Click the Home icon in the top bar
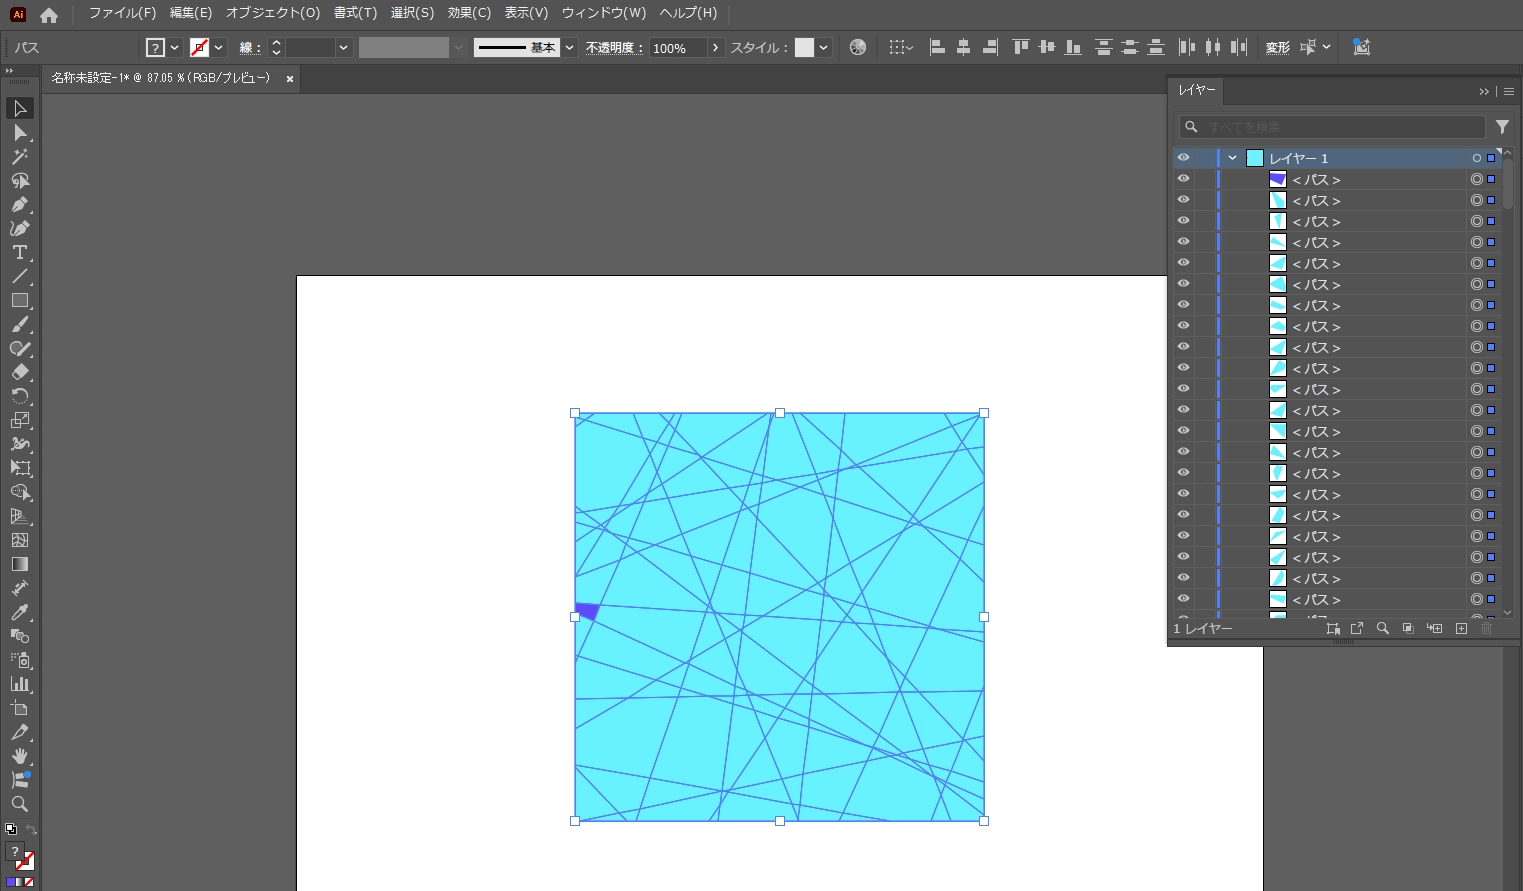Image resolution: width=1523 pixels, height=891 pixels. (49, 14)
